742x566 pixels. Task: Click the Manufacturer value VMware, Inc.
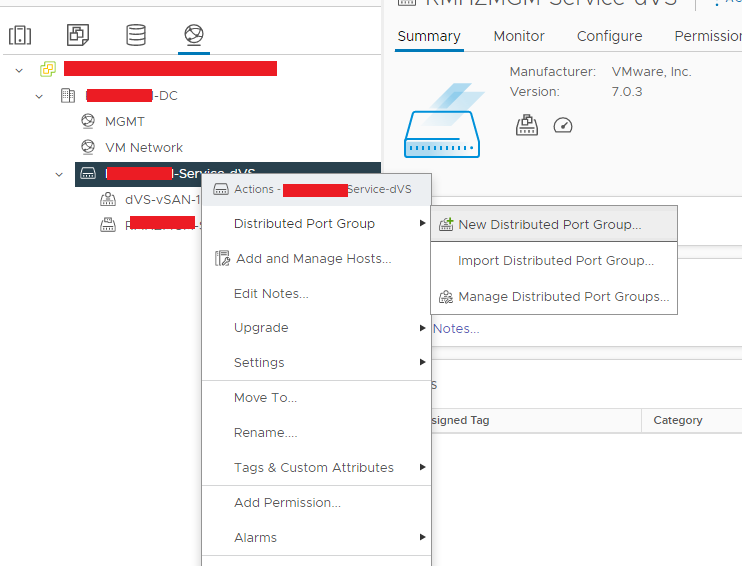pyautogui.click(x=652, y=72)
